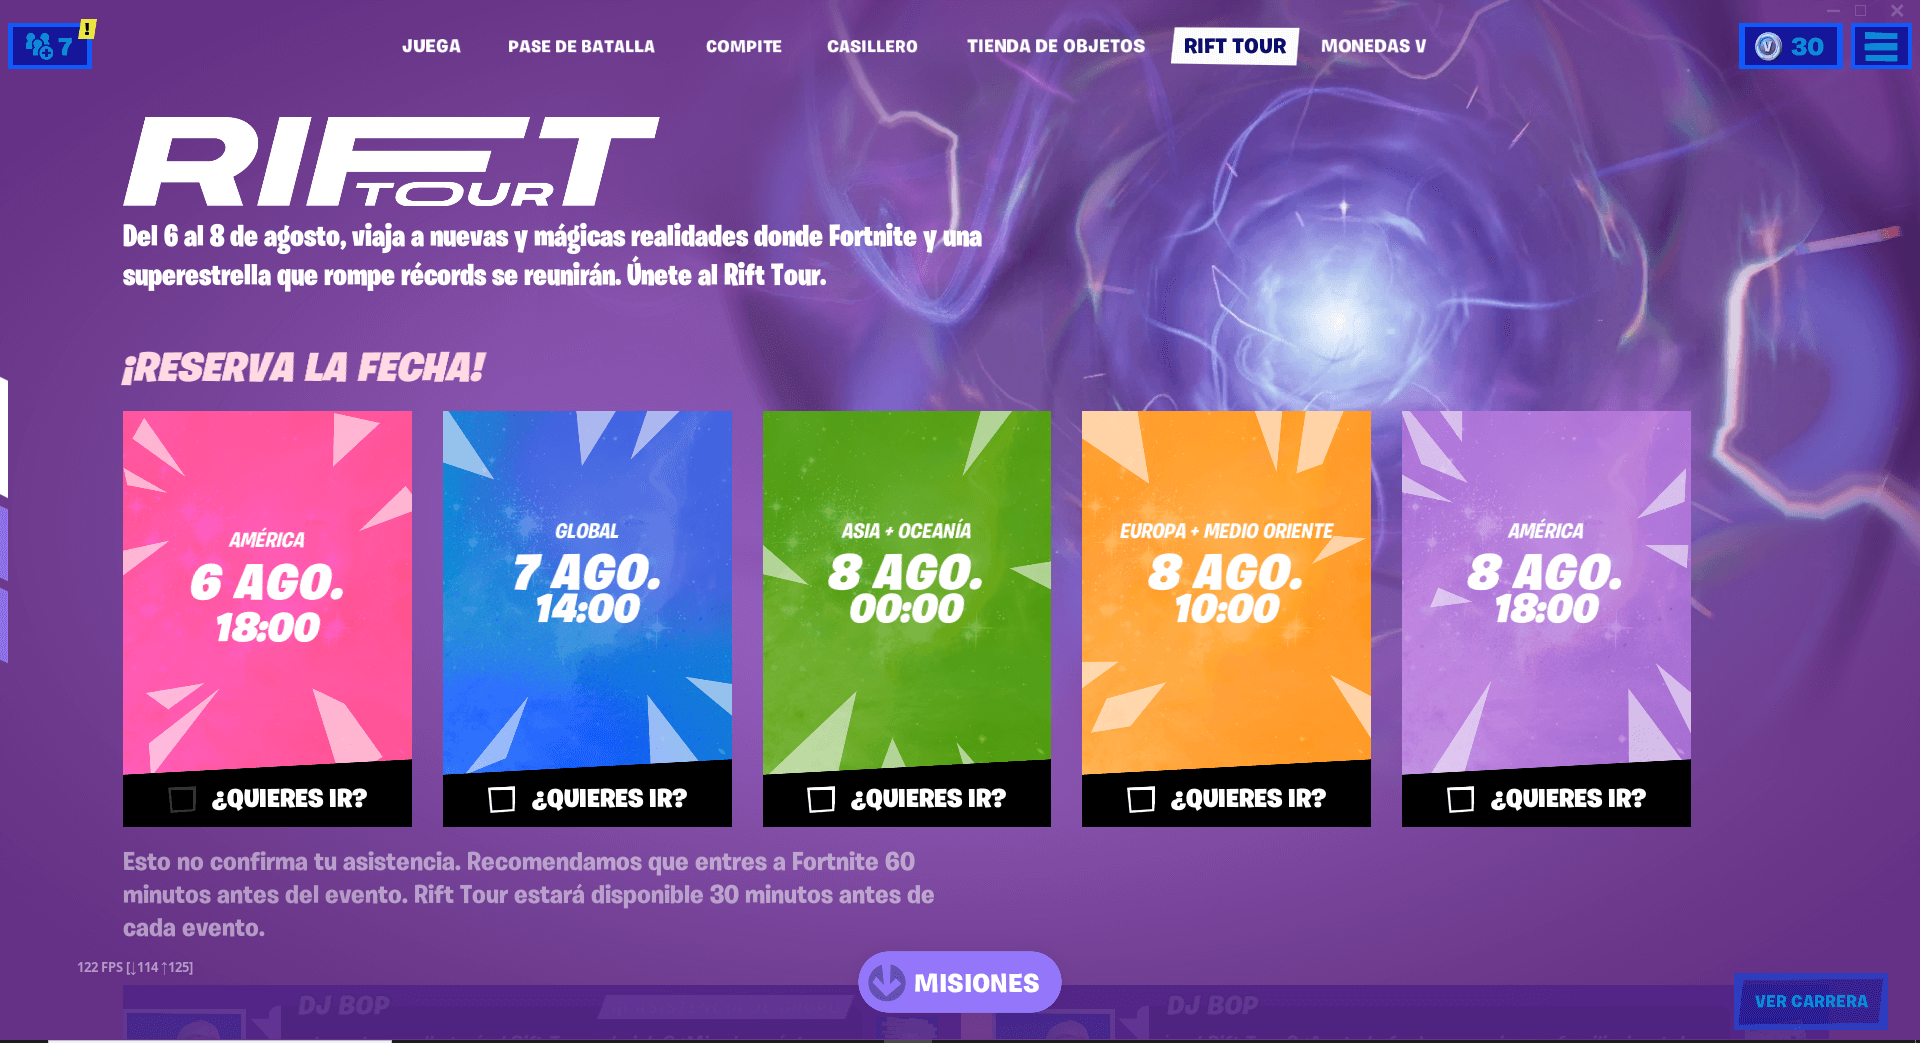Check ¿Quieres ir? for América 8 Ago.
This screenshot has width=1920, height=1043.
[1461, 799]
